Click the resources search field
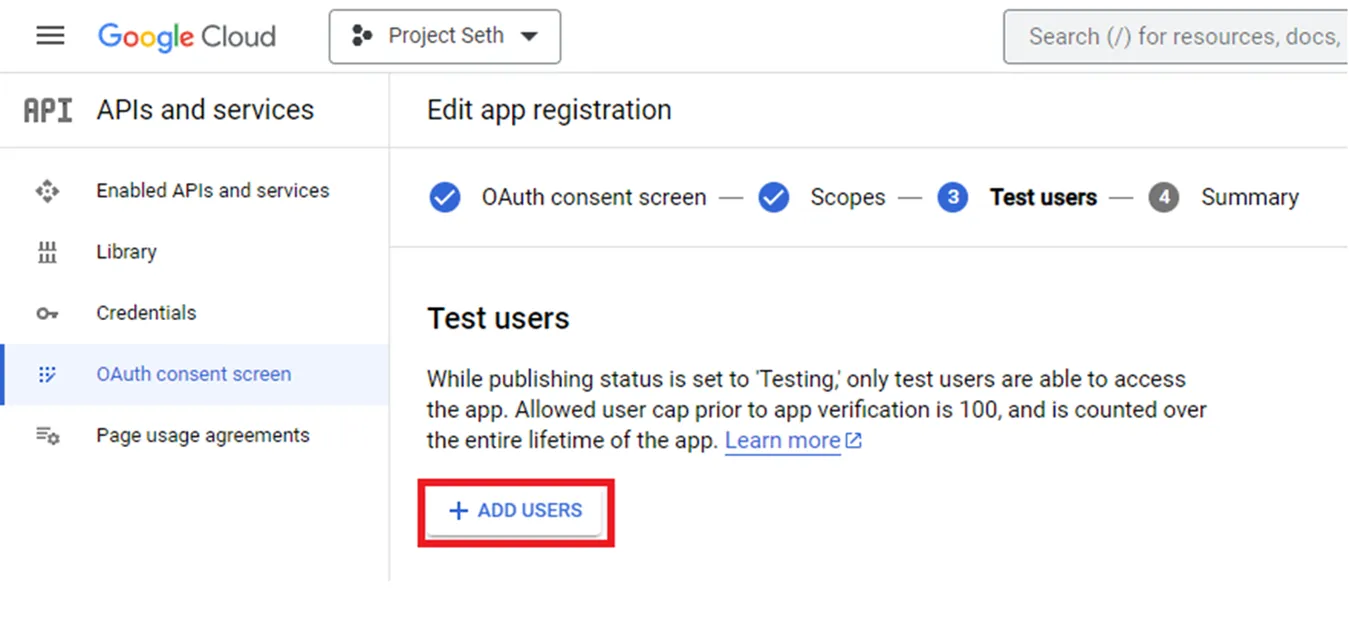Viewport: 1349px width, 630px height. (1180, 36)
